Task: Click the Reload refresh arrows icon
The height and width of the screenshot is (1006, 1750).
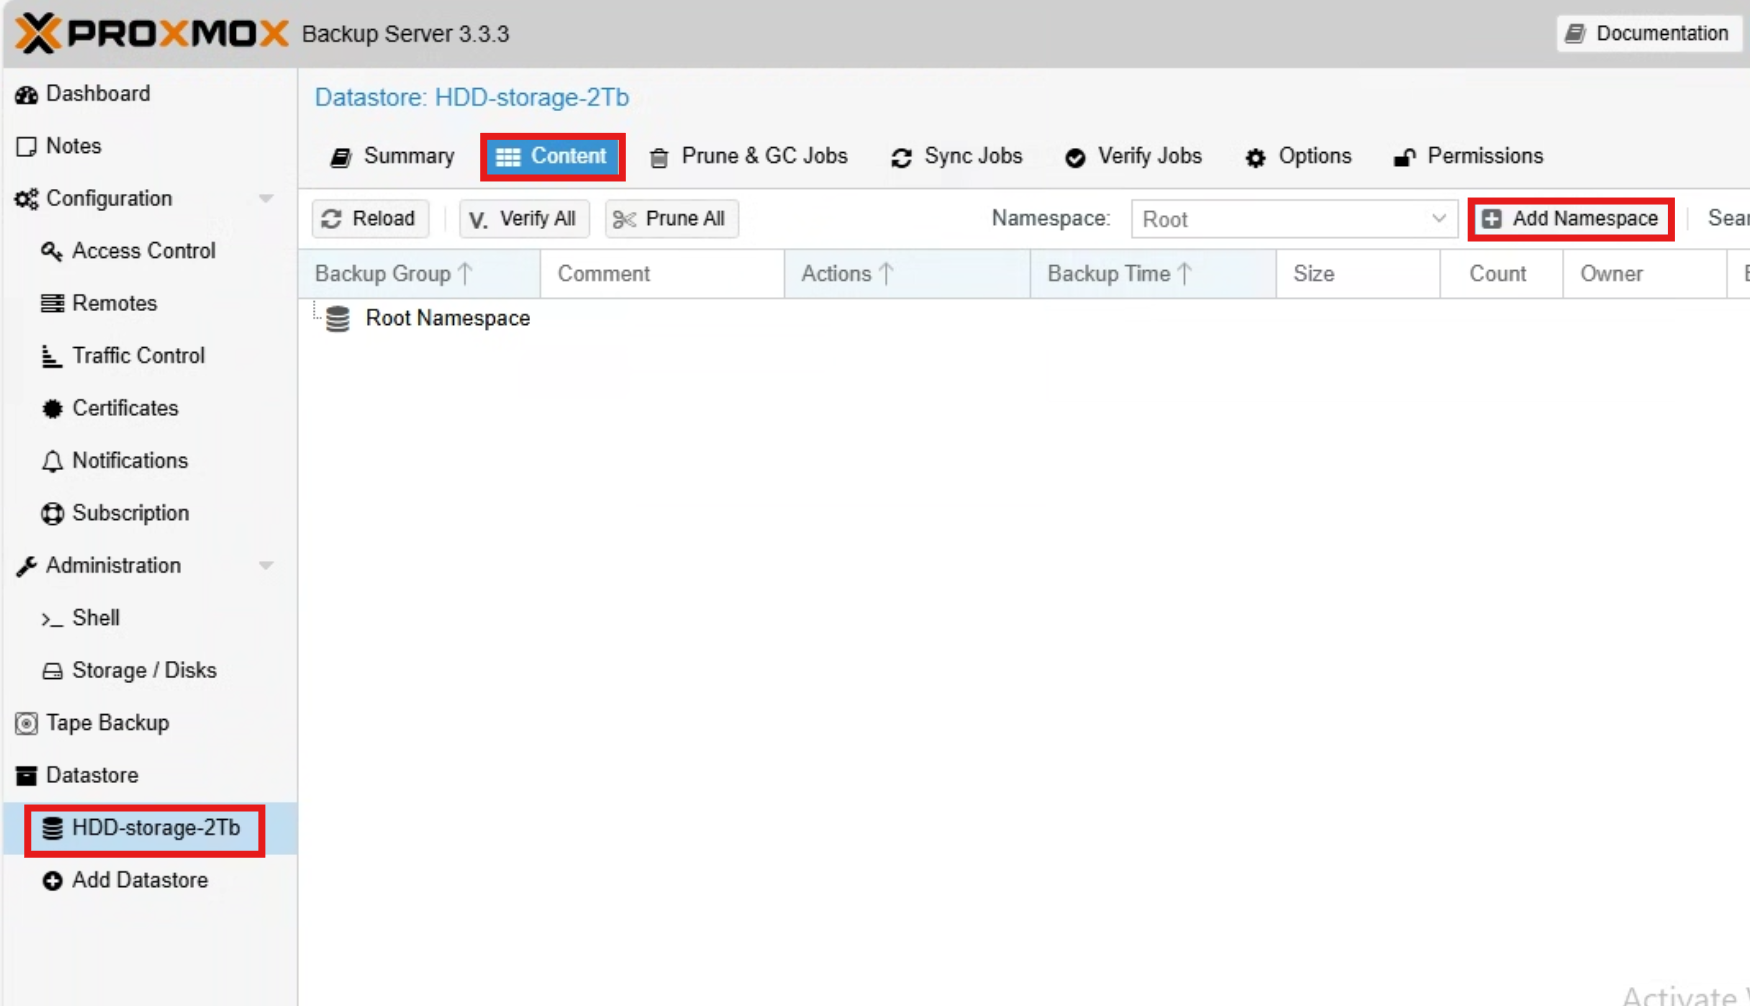Action: (x=332, y=219)
